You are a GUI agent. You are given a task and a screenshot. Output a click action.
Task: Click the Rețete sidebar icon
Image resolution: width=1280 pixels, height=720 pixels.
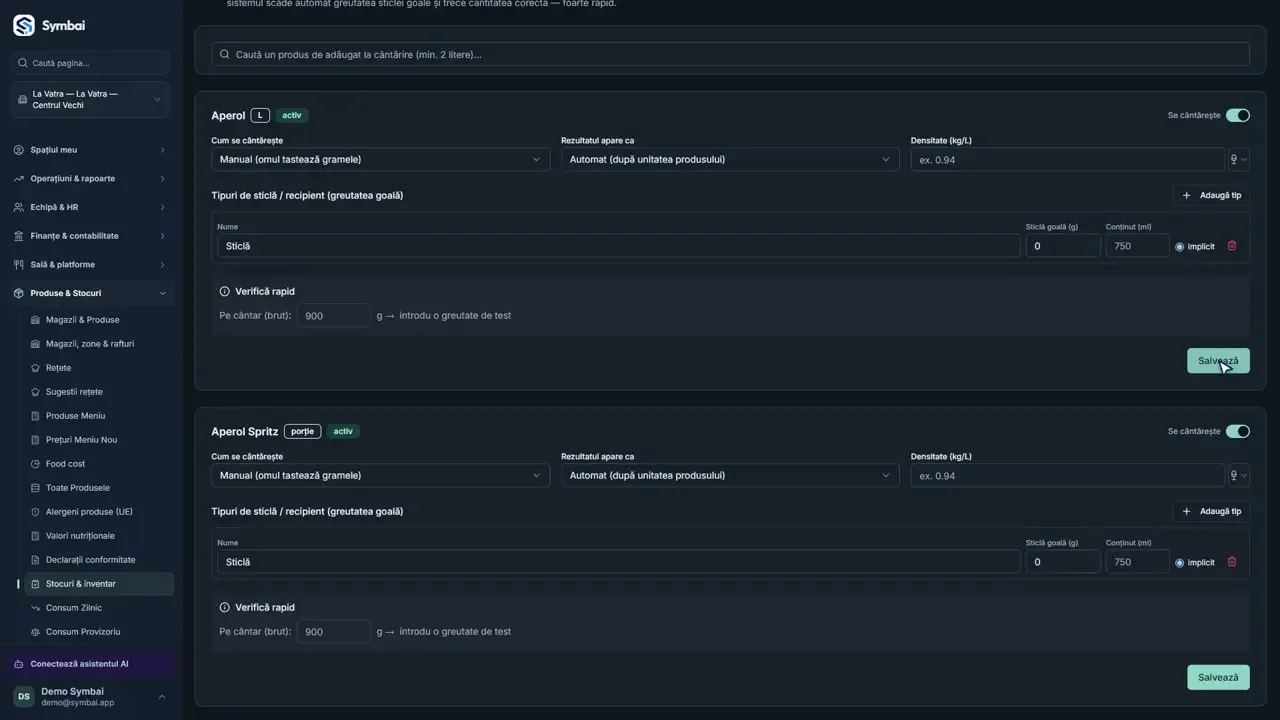tap(36, 368)
